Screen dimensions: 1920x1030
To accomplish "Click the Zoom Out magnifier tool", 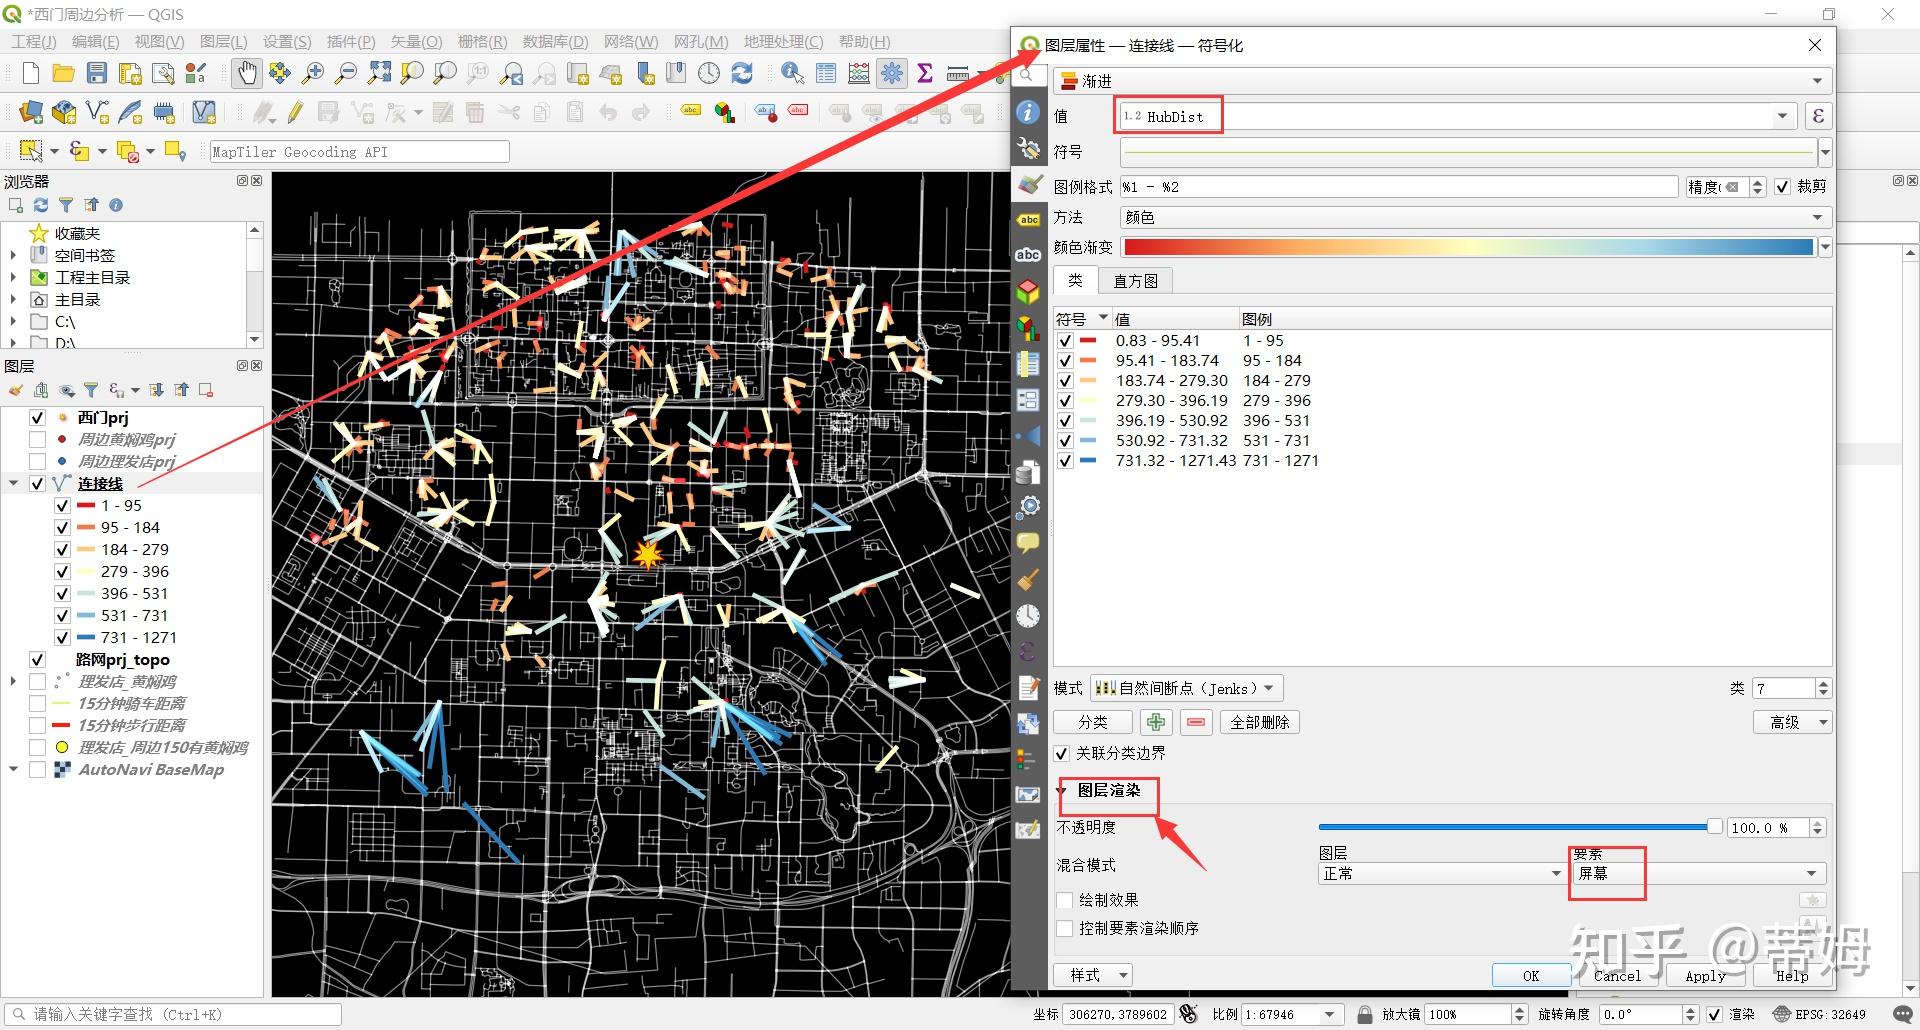I will 346,73.
